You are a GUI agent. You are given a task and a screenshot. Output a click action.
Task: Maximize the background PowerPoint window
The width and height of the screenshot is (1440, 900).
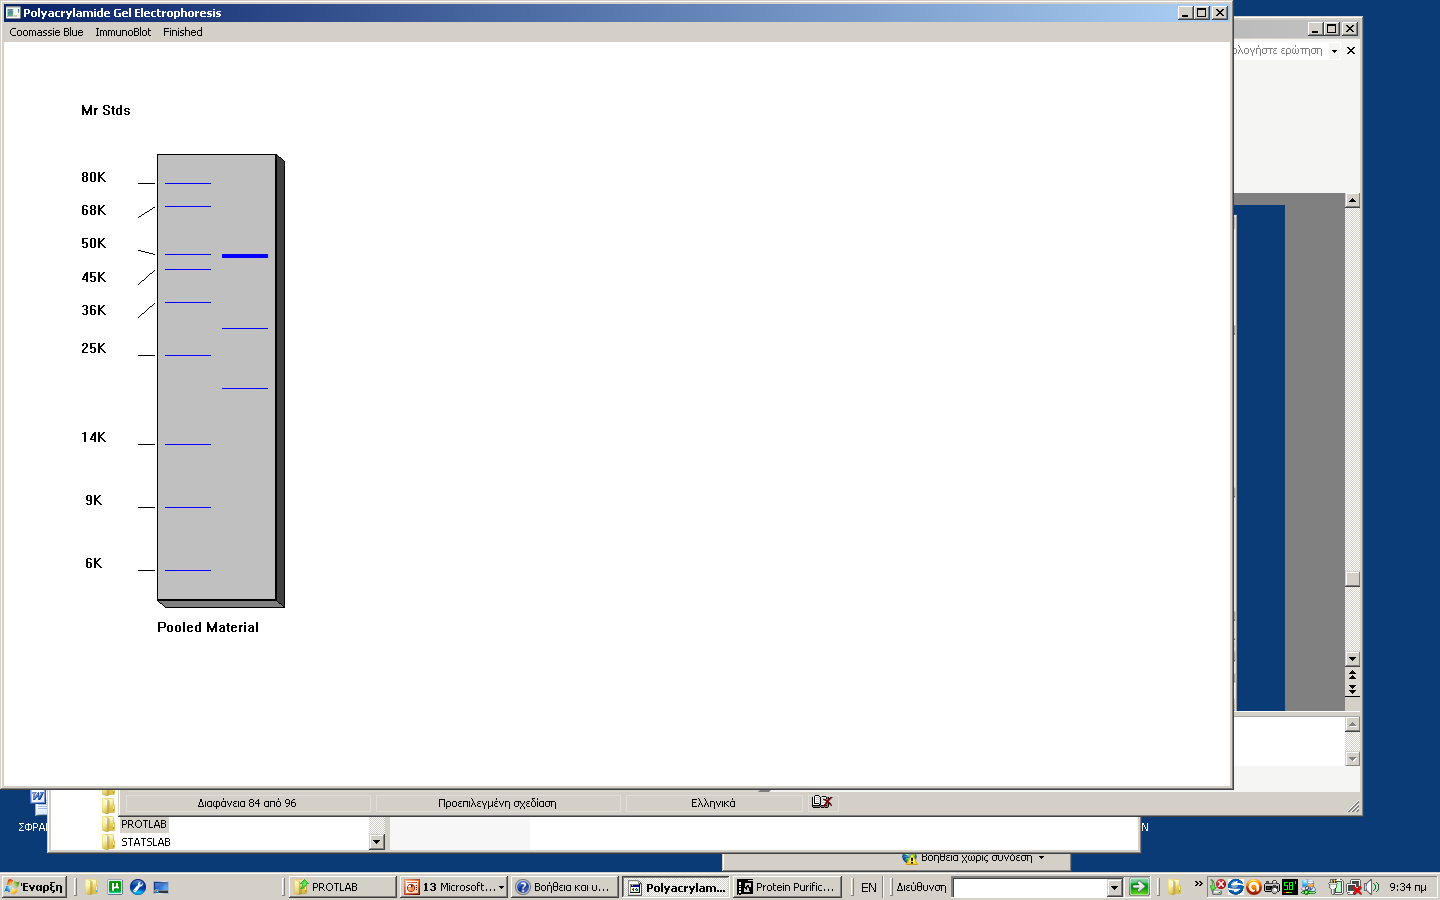[1332, 29]
